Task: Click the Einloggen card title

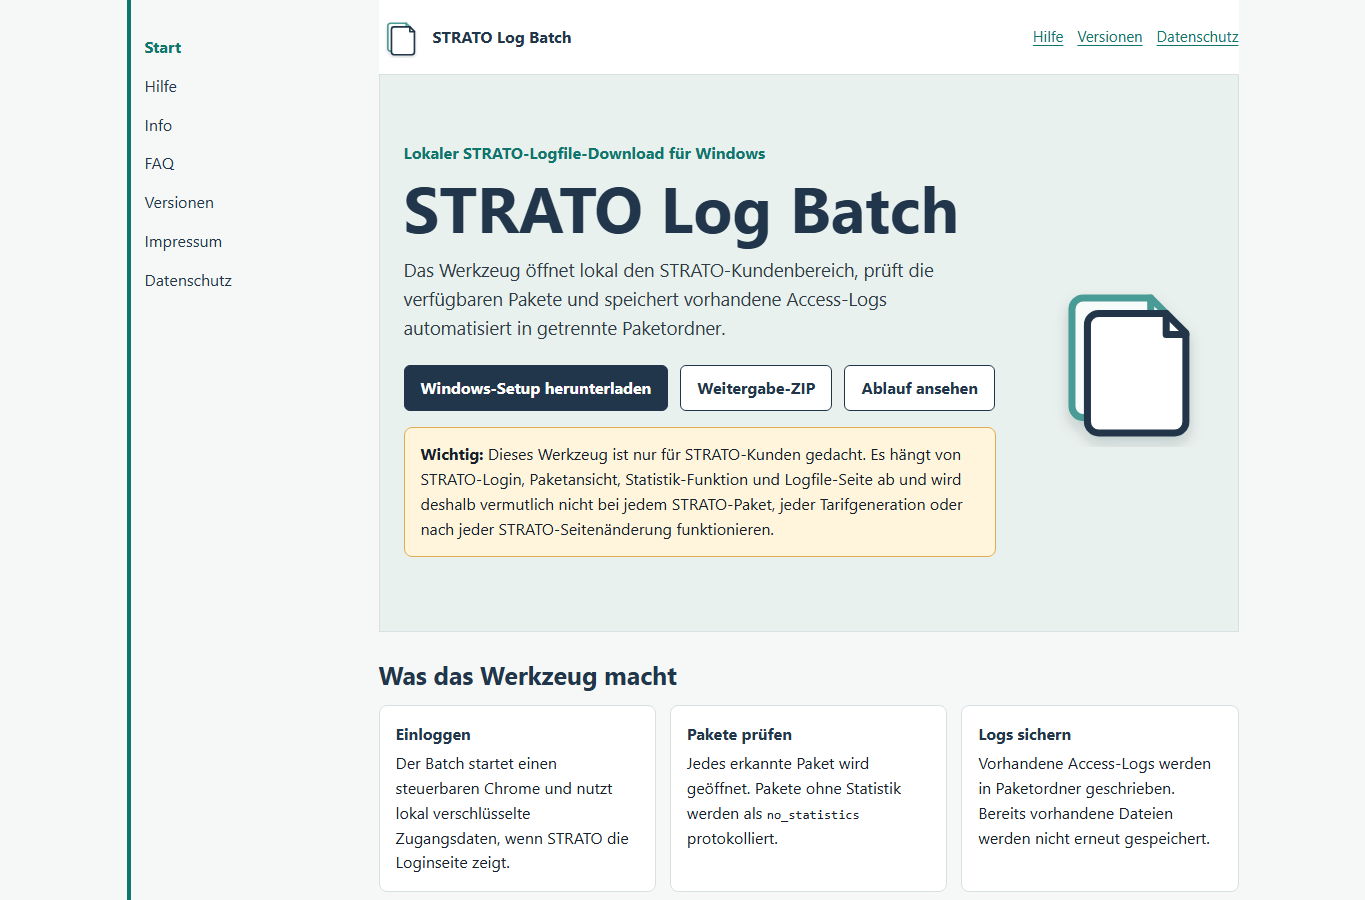Action: (x=433, y=735)
